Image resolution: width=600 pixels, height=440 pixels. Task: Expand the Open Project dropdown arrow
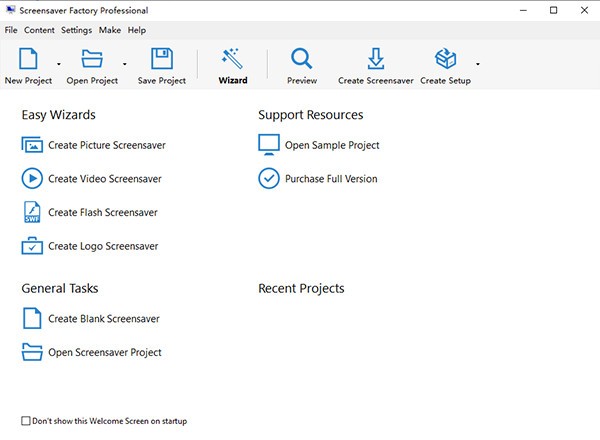pyautogui.click(x=124, y=65)
